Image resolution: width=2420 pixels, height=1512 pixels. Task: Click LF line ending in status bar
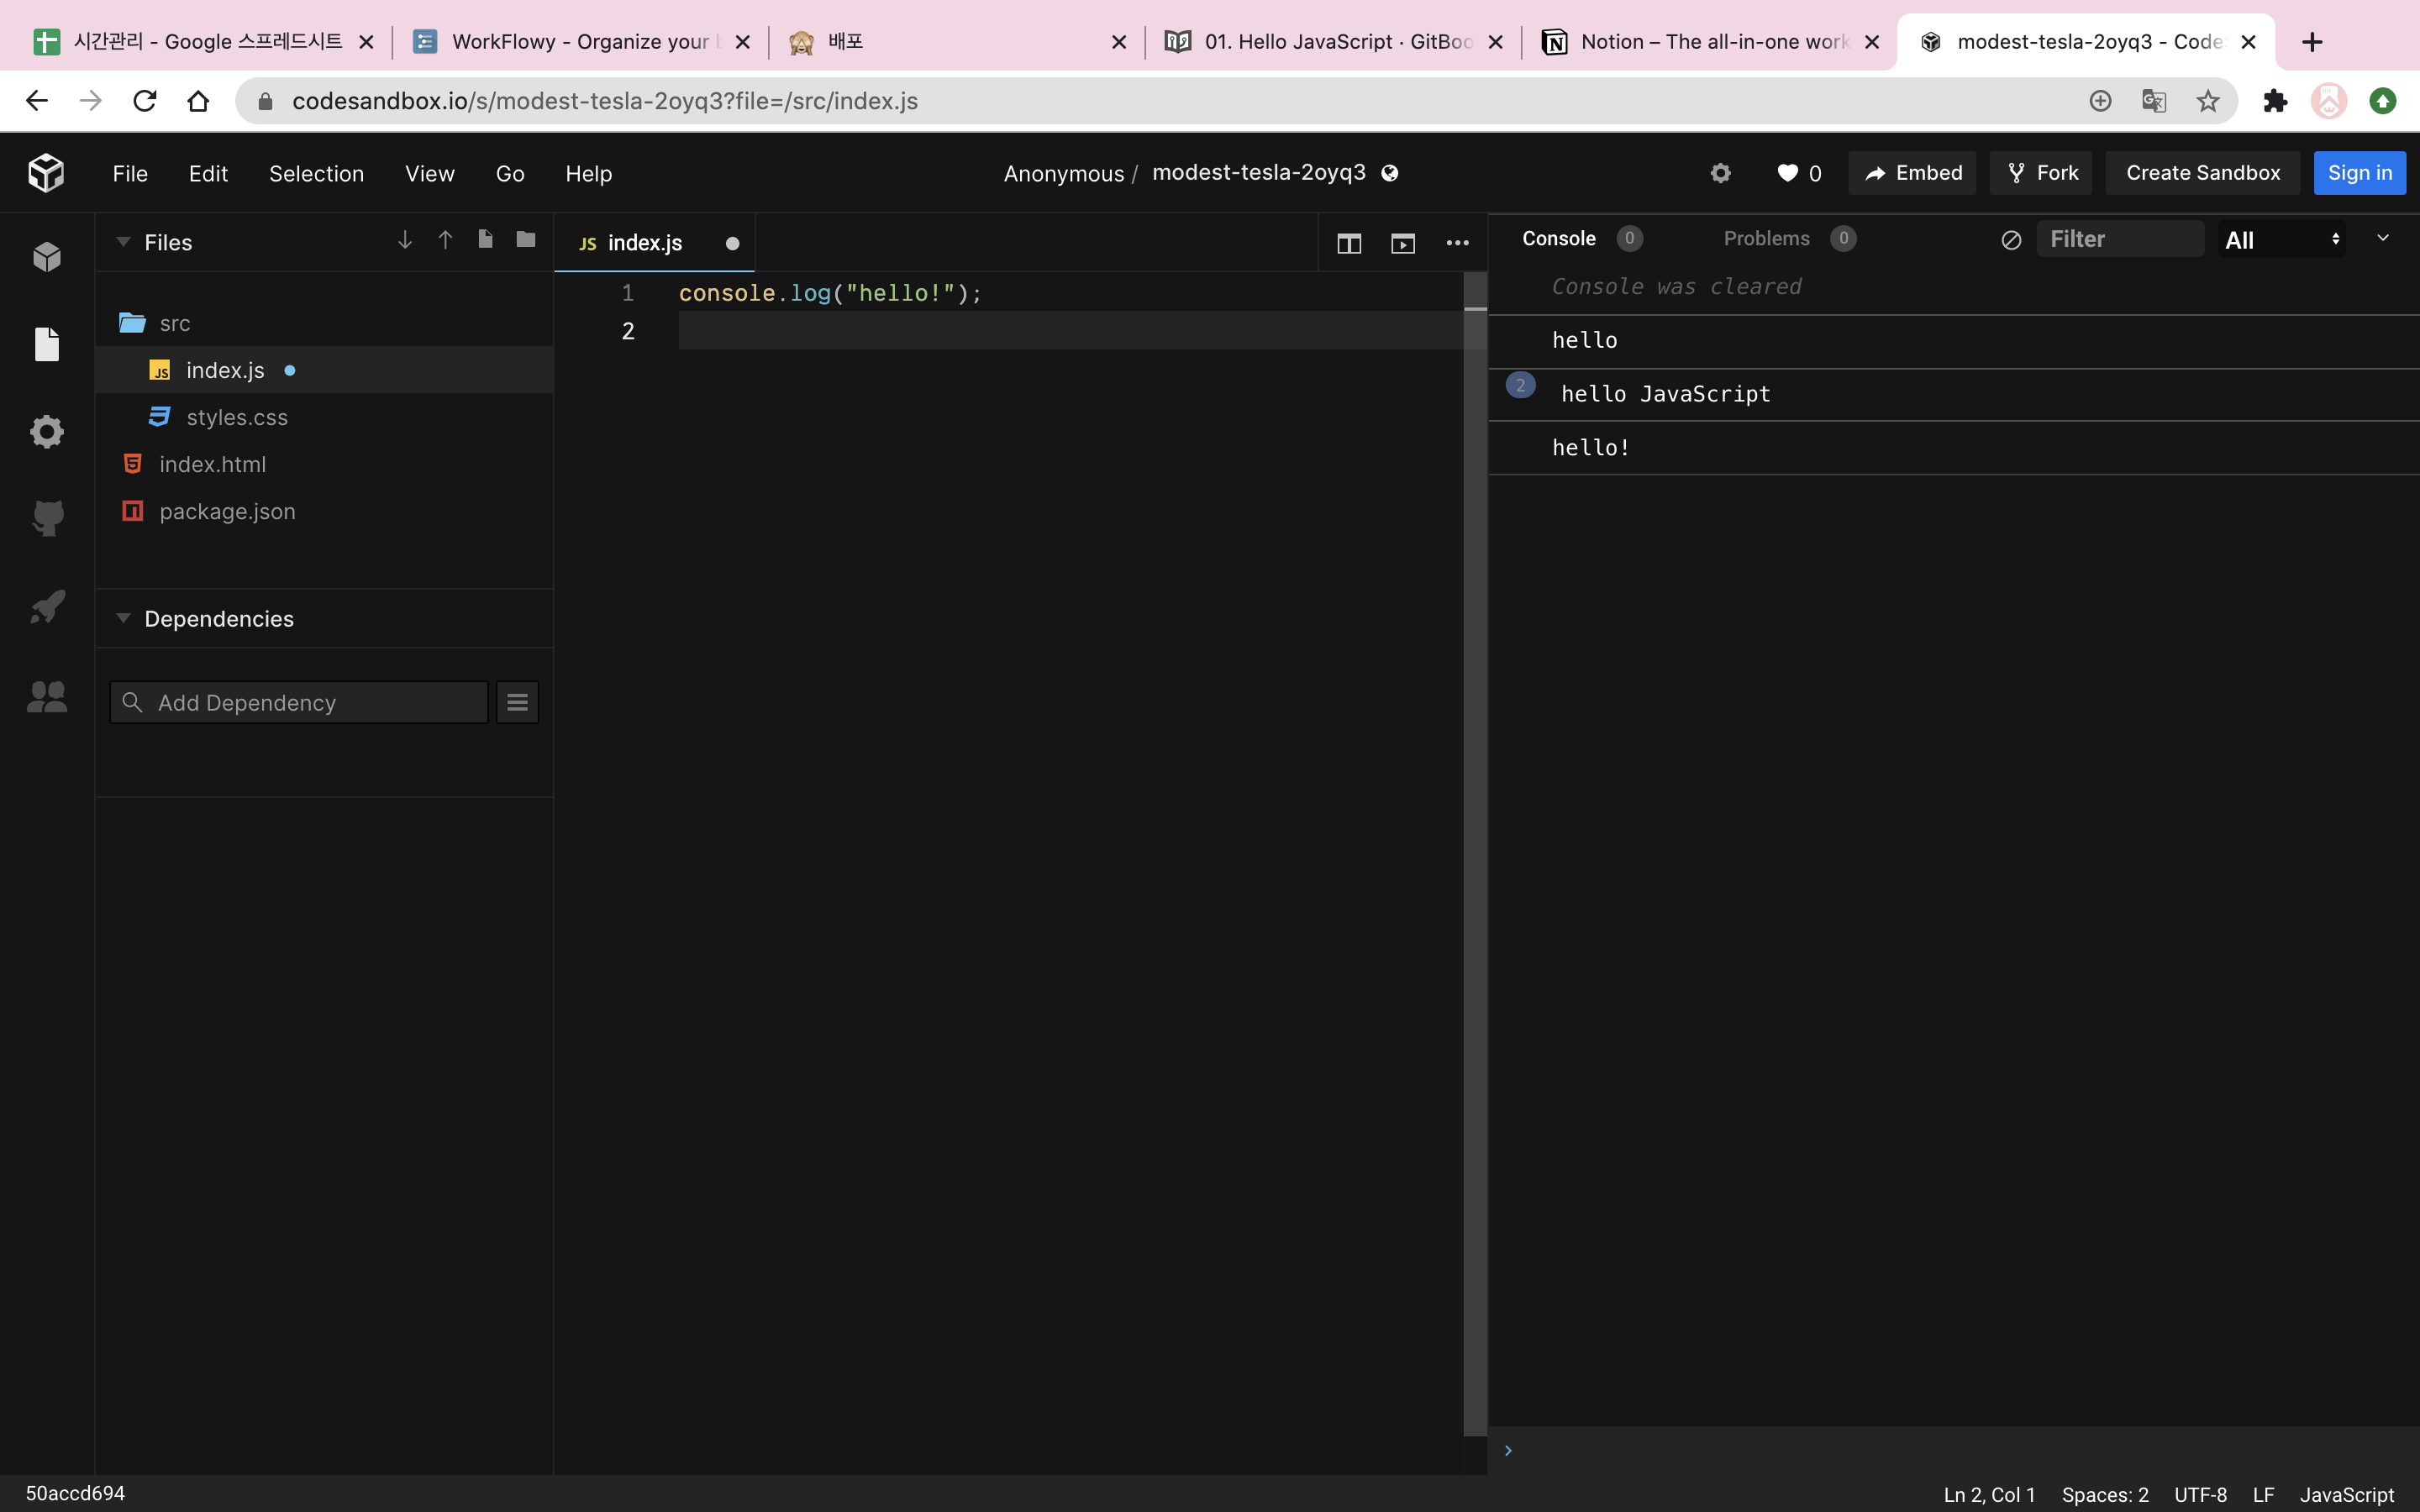(x=2263, y=1495)
